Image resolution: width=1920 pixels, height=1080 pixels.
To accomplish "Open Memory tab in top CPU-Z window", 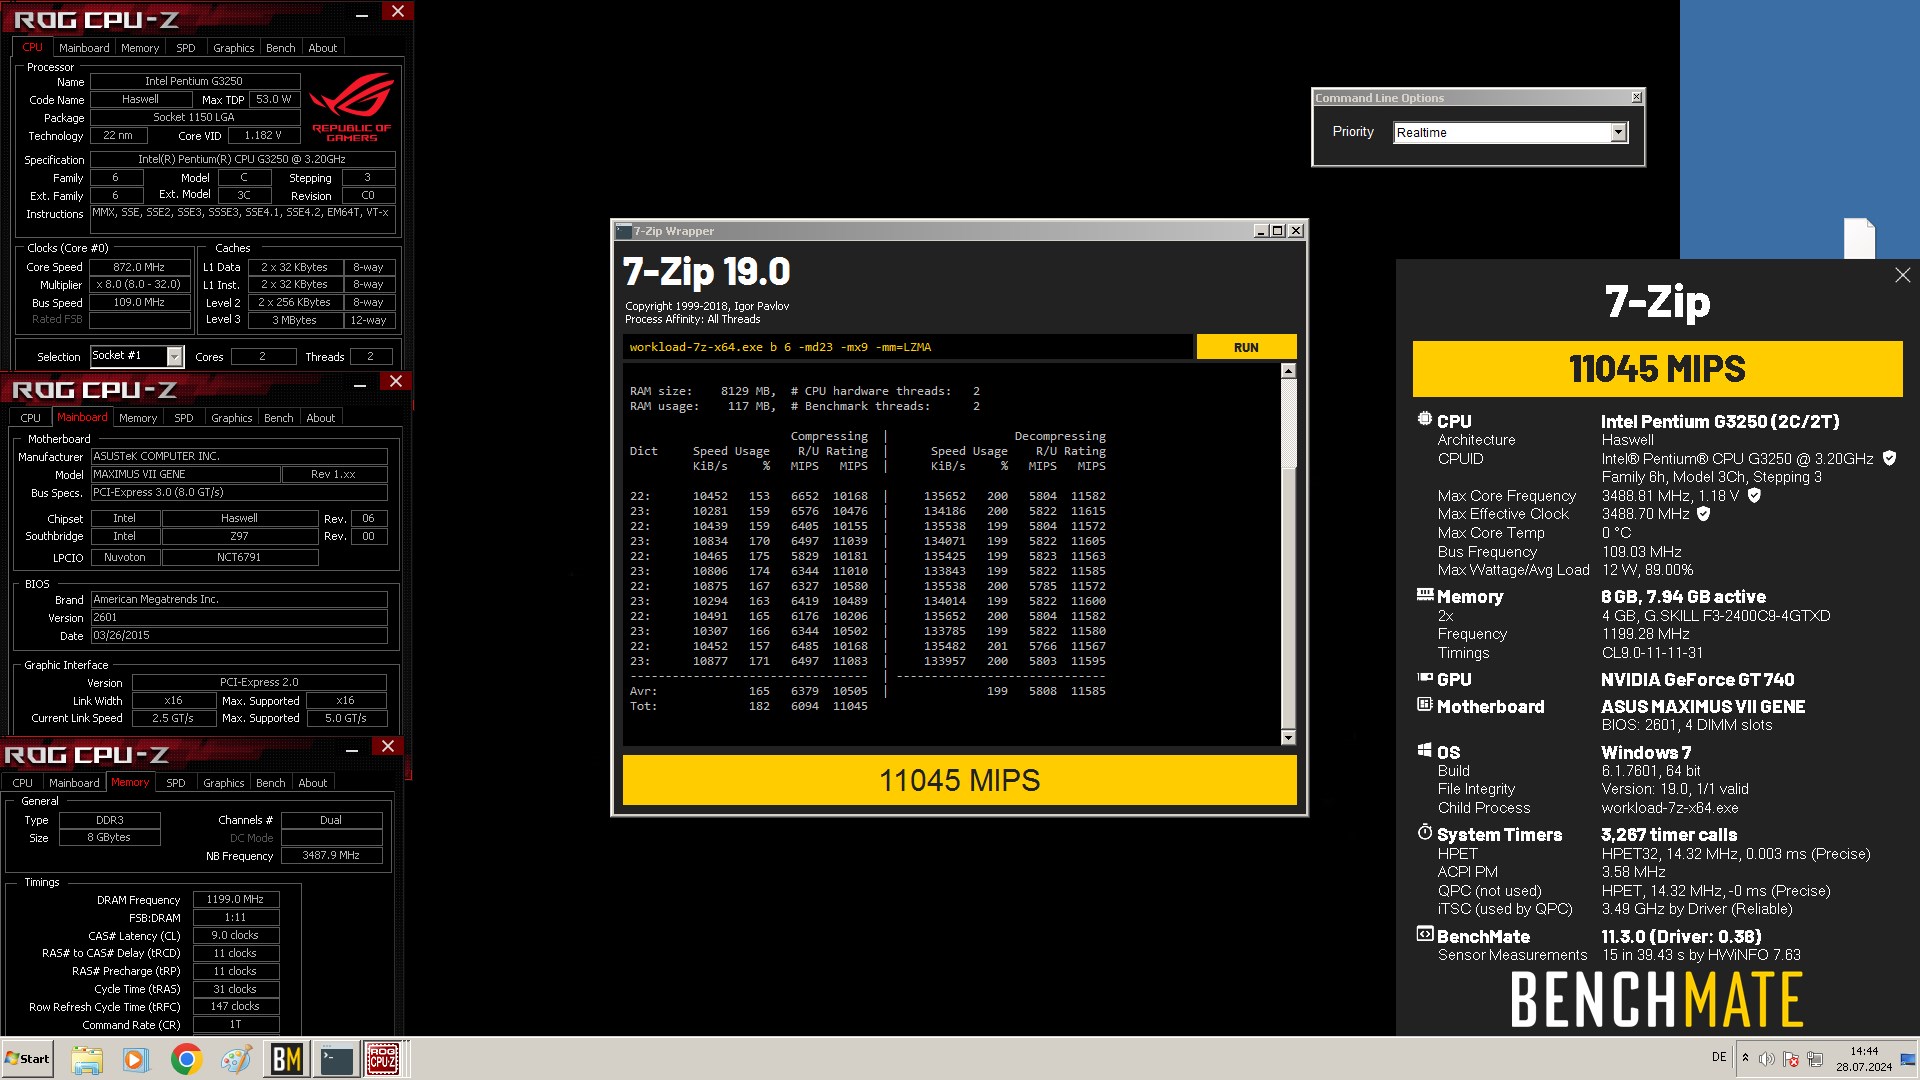I will click(x=140, y=48).
